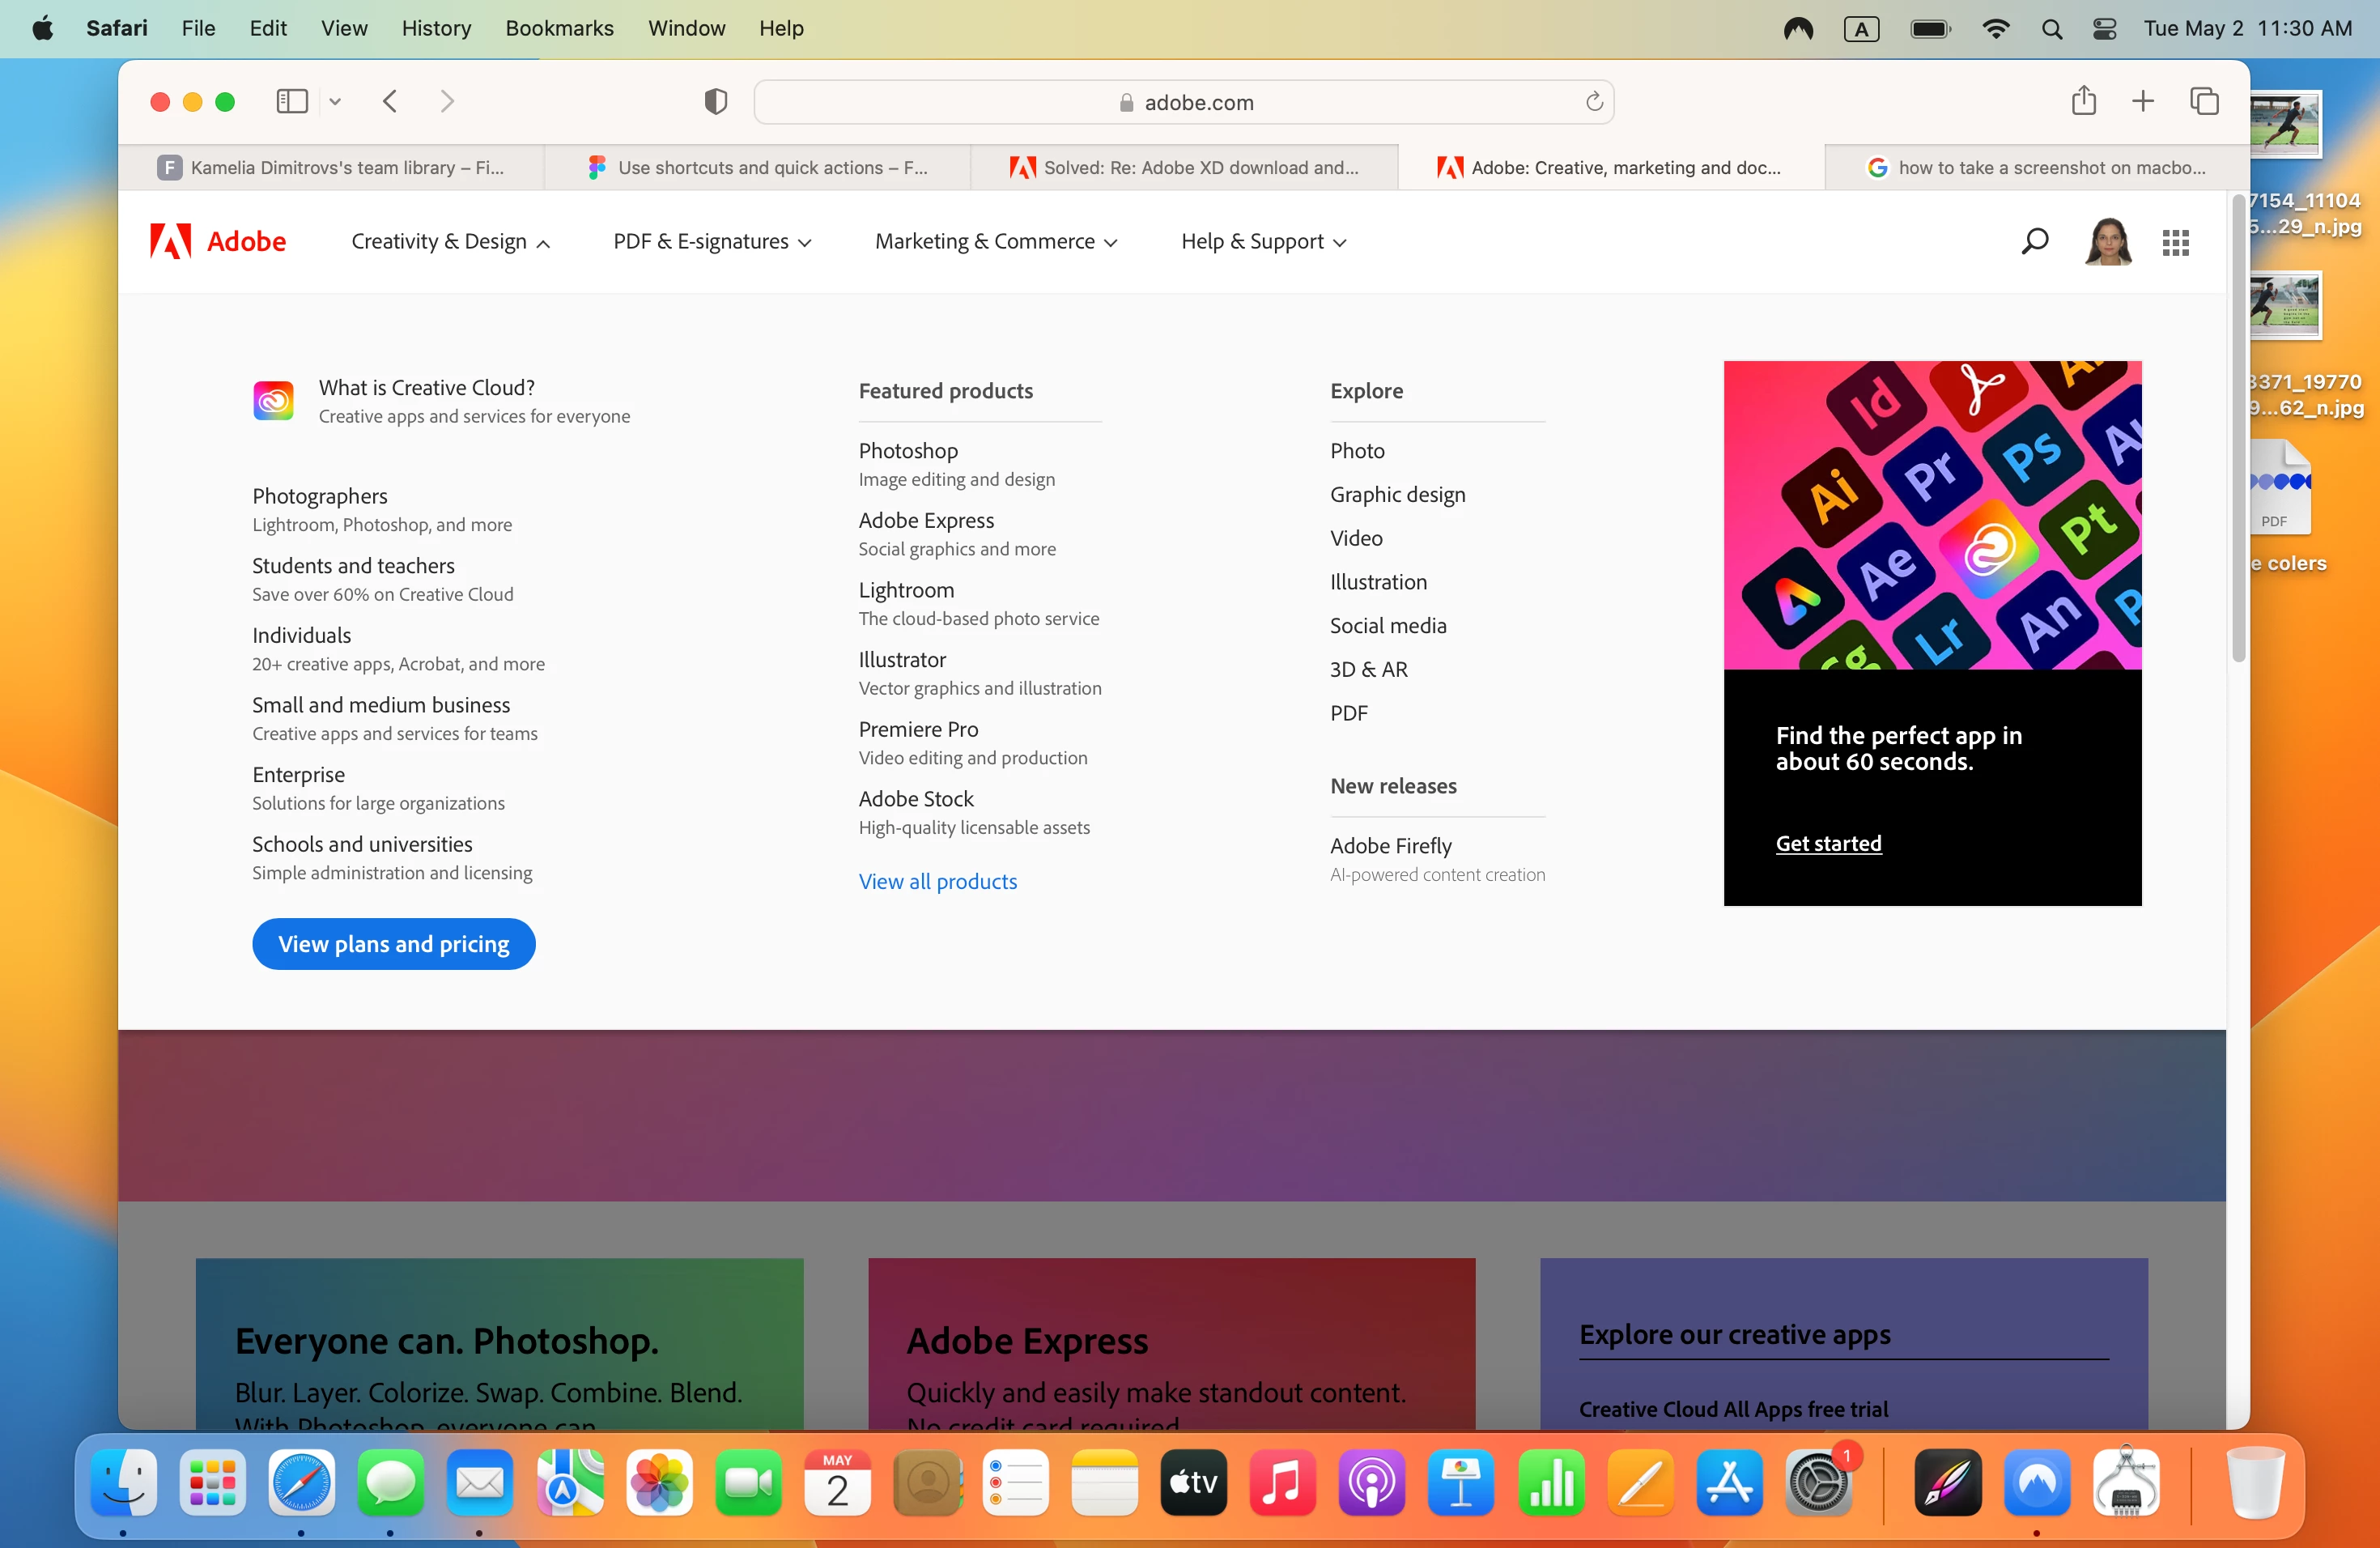Open macOS Control Center toggles
2380x1548 pixels.
2104,28
